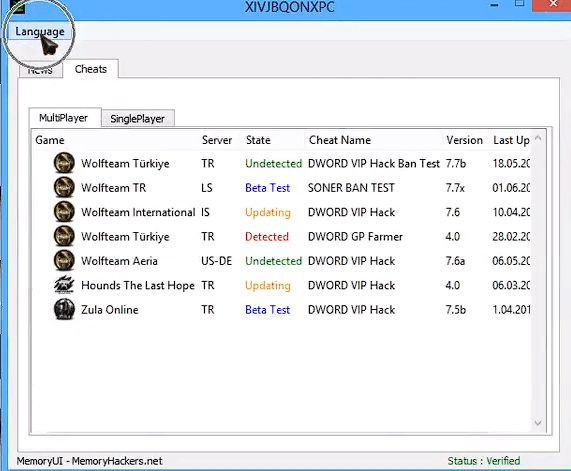
Task: Switch to the Cheats tab
Action: [91, 69]
